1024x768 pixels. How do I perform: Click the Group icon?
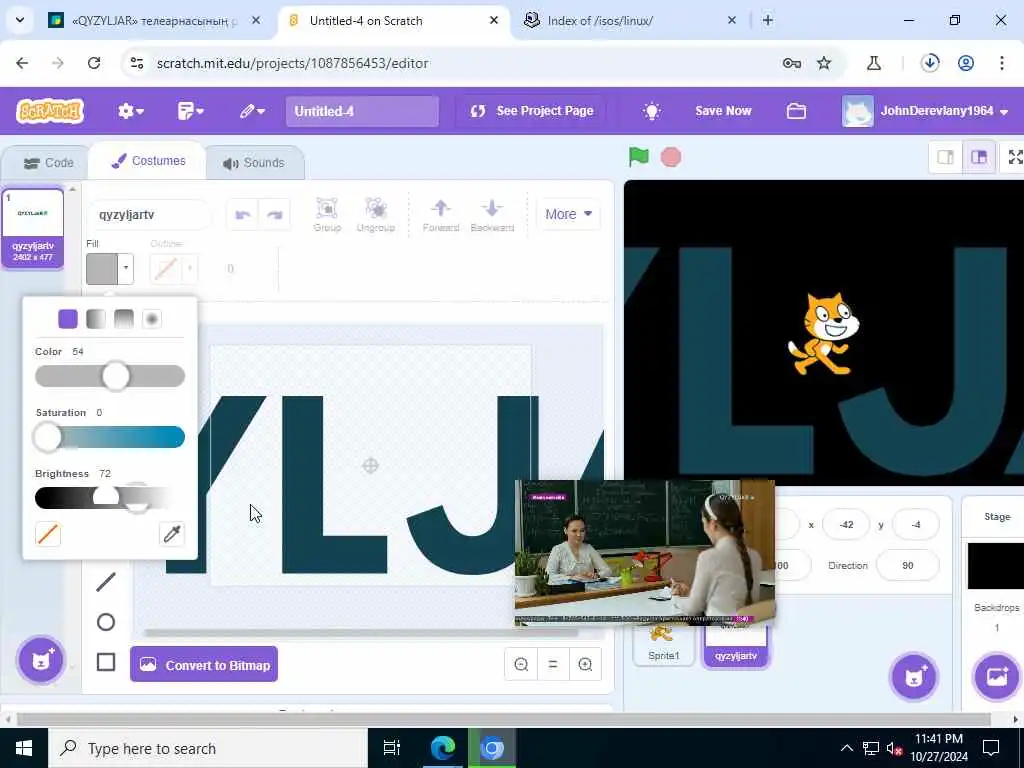coord(327,214)
